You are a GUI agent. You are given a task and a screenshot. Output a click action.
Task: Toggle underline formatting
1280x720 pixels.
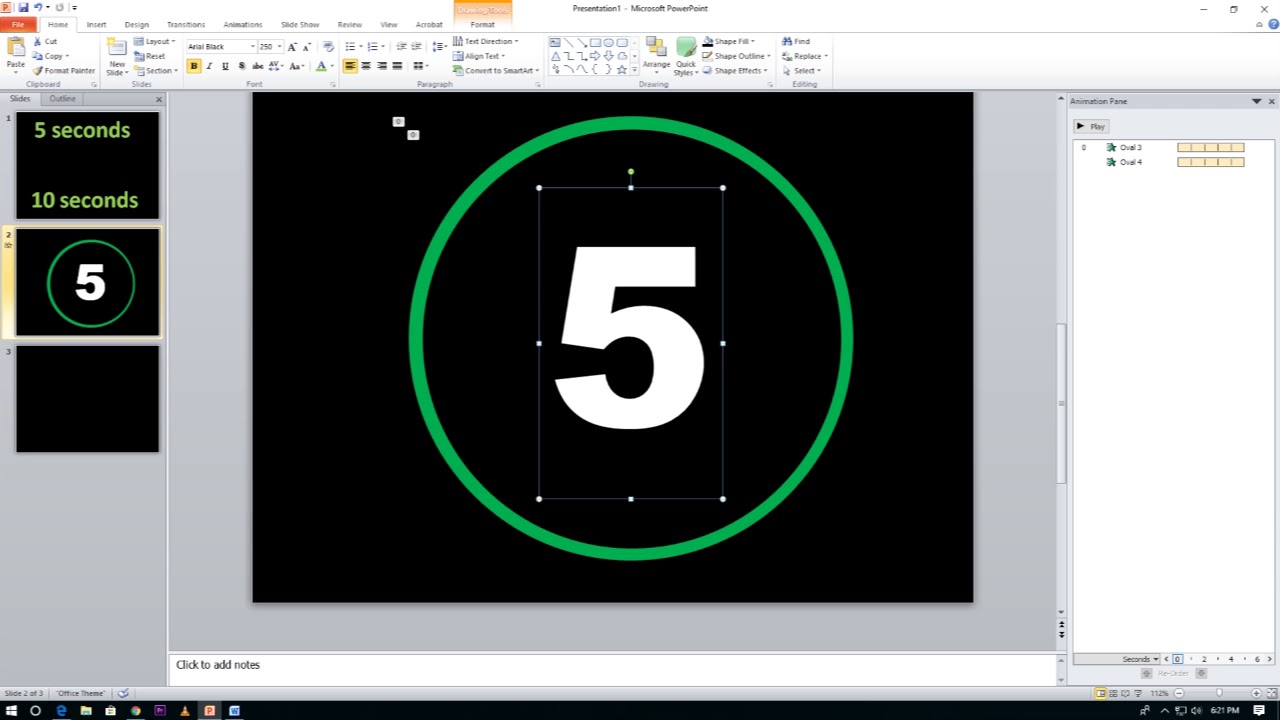(225, 66)
